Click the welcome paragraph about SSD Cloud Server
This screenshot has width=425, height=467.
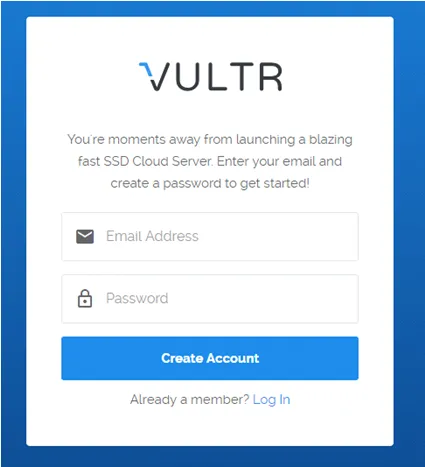pos(210,161)
